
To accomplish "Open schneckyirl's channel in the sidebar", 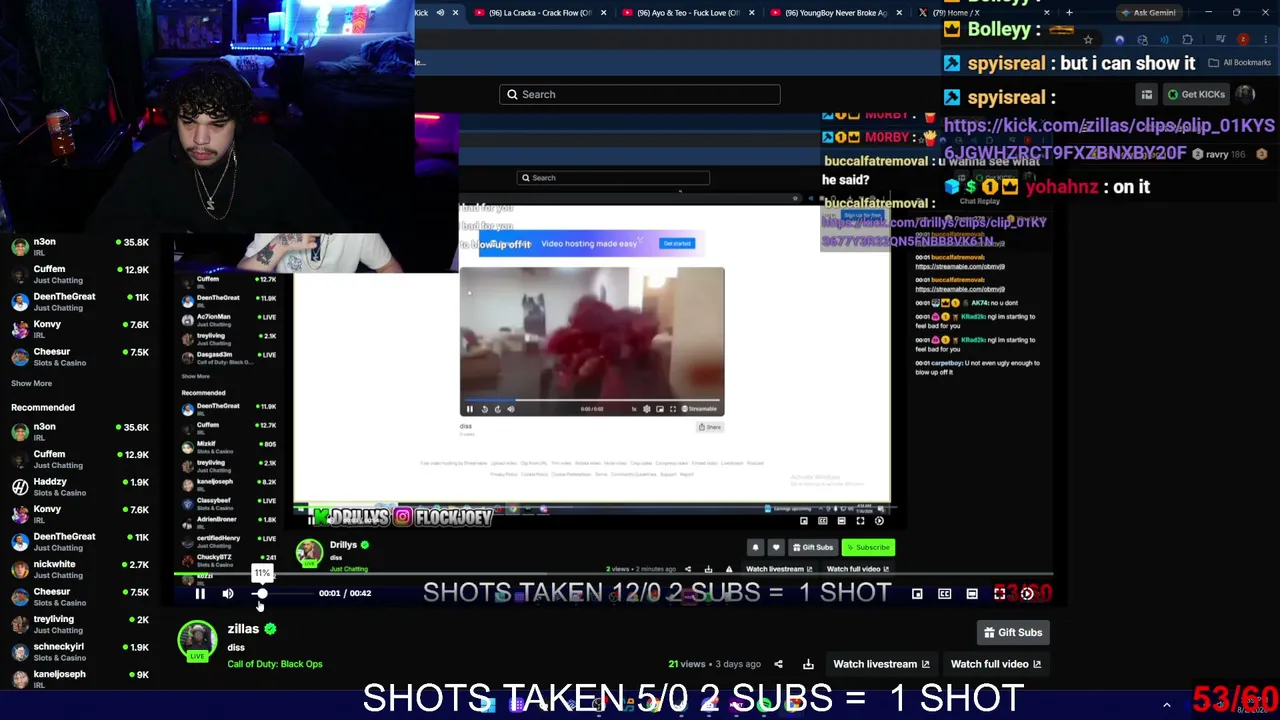I will pos(80,652).
